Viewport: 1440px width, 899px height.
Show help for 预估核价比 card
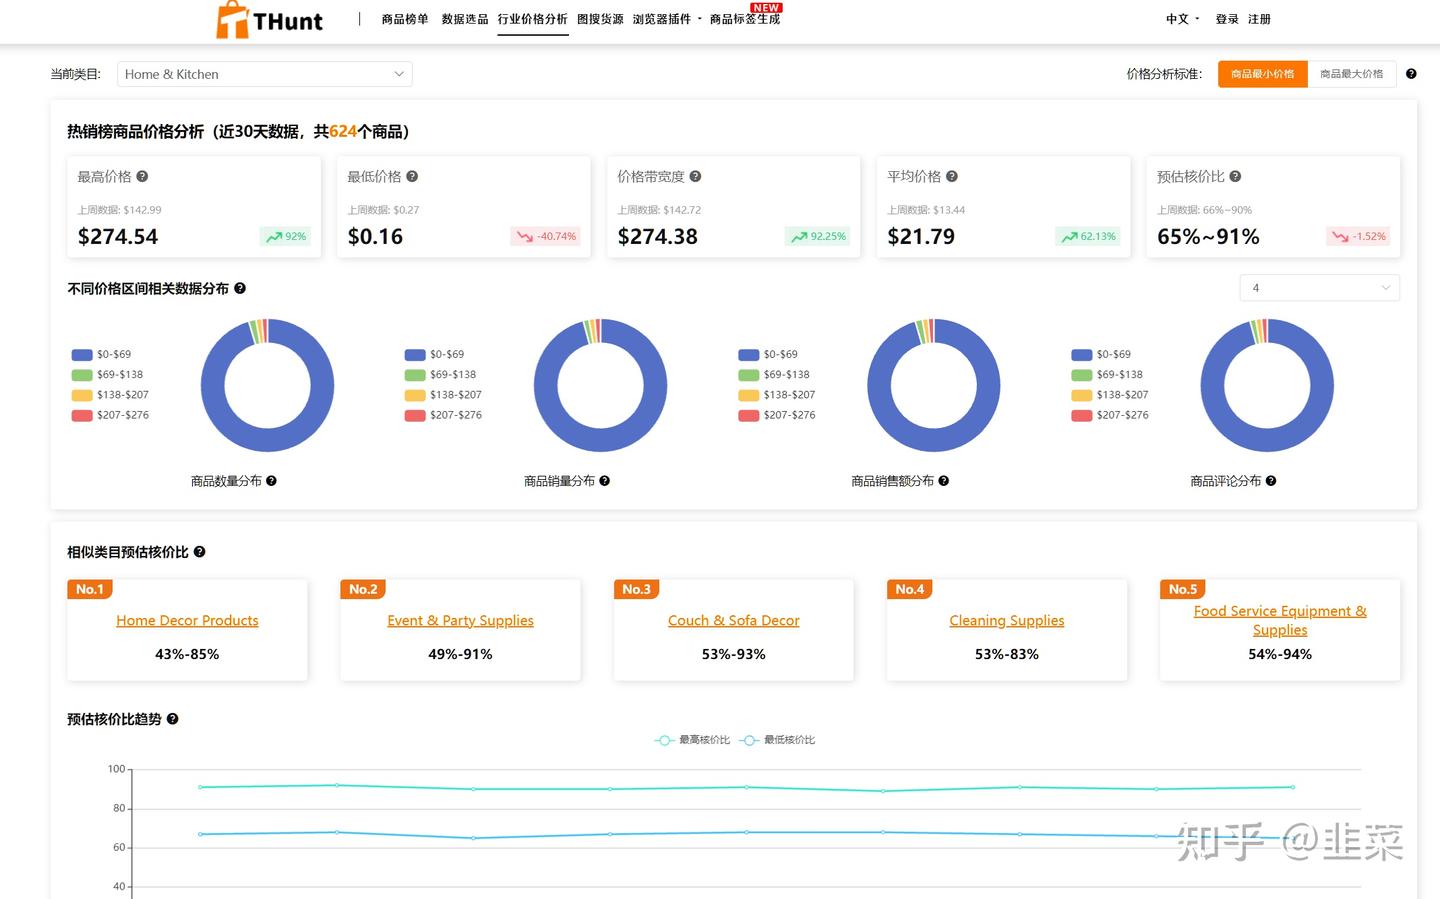tap(1235, 176)
